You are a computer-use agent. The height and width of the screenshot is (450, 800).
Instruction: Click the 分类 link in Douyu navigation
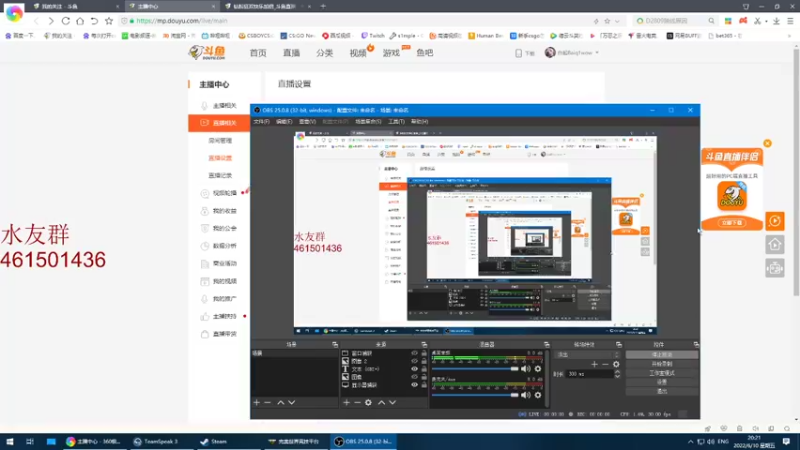pyautogui.click(x=324, y=53)
